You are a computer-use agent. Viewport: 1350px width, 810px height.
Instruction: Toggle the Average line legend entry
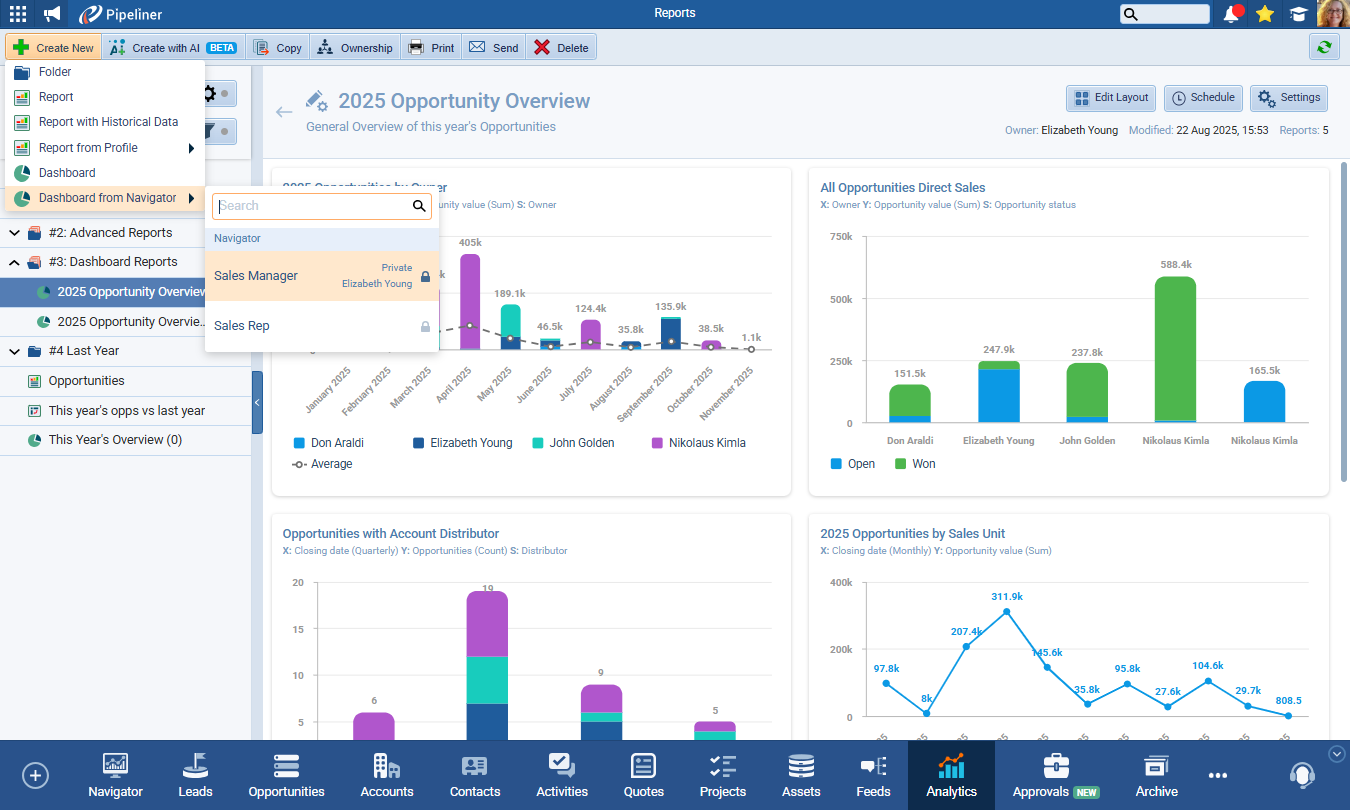(321, 464)
